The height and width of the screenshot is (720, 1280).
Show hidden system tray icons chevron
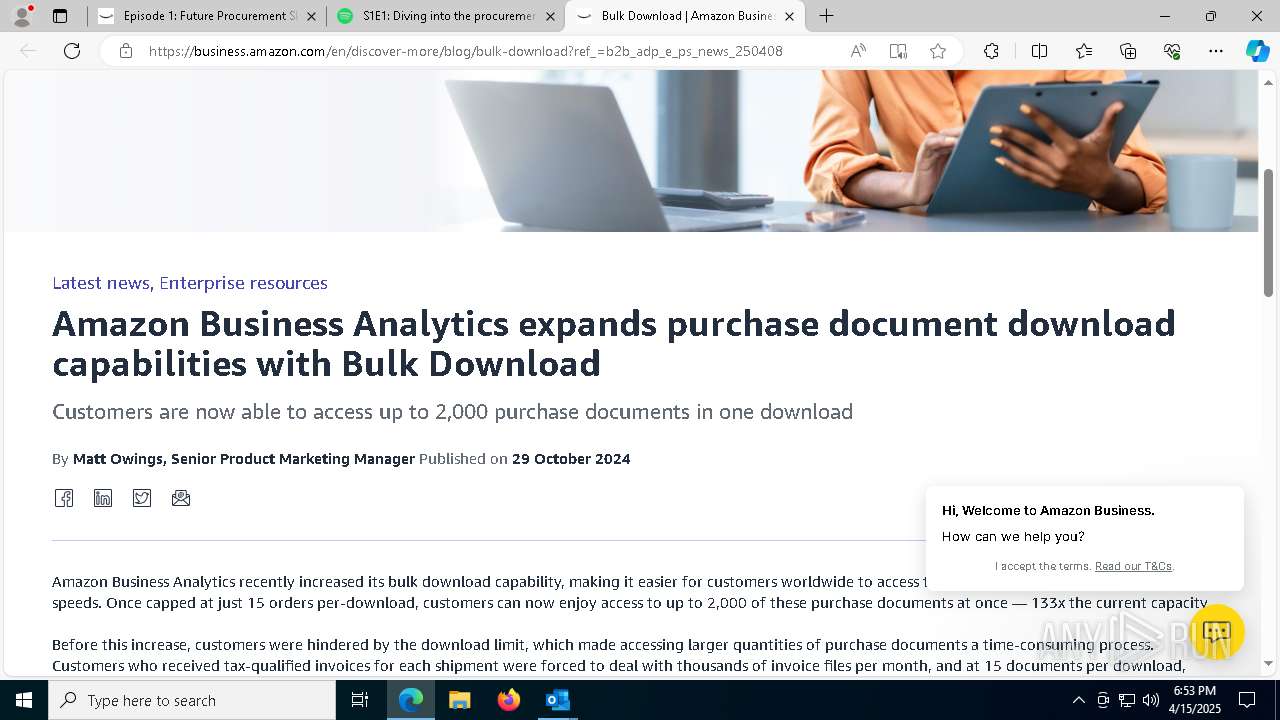pyautogui.click(x=1078, y=700)
